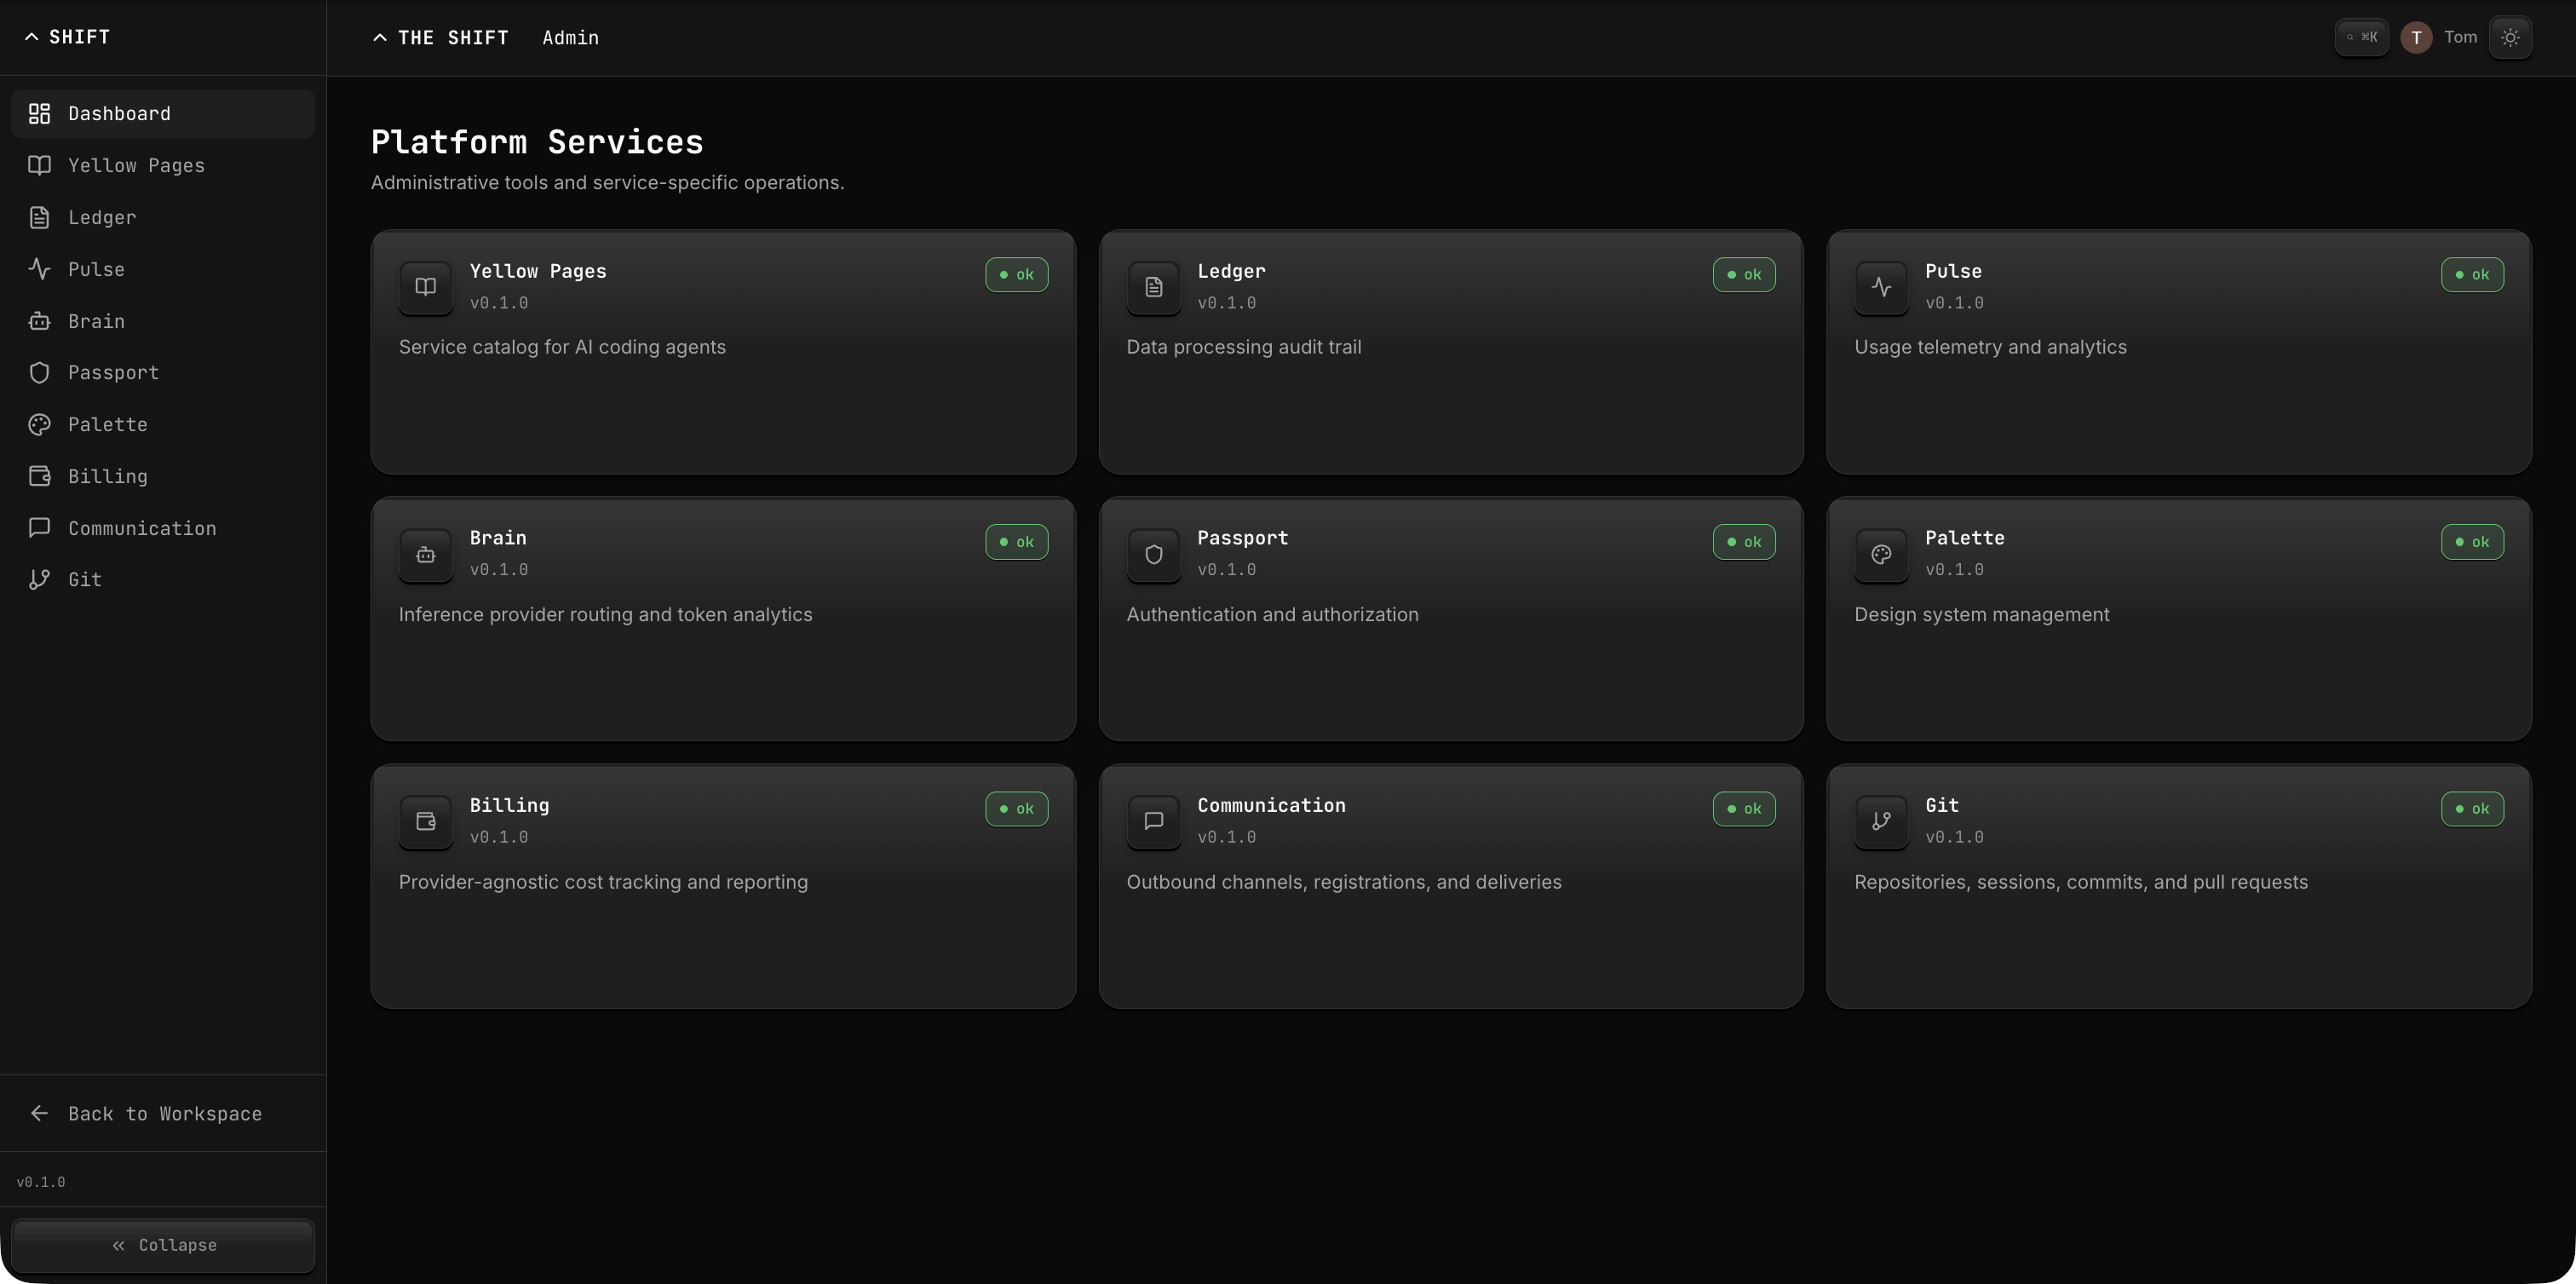Viewport: 2576px width, 1284px height.
Task: Collapse the sidebar
Action: 163,1245
